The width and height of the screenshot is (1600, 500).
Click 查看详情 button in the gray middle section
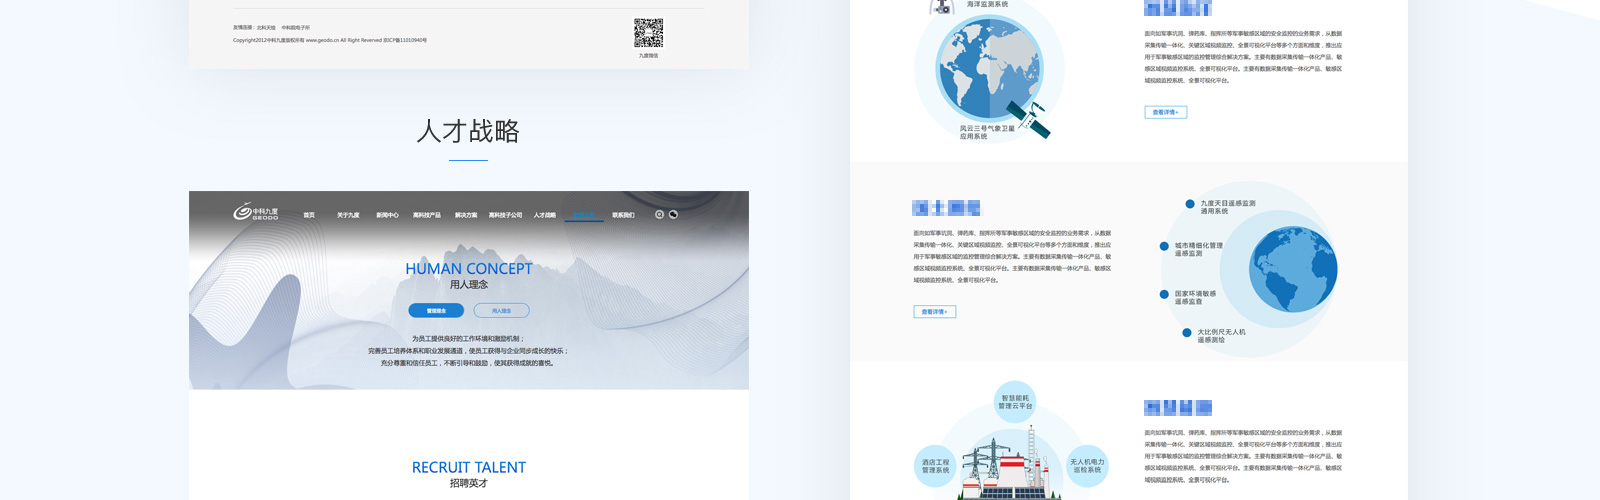(x=934, y=312)
